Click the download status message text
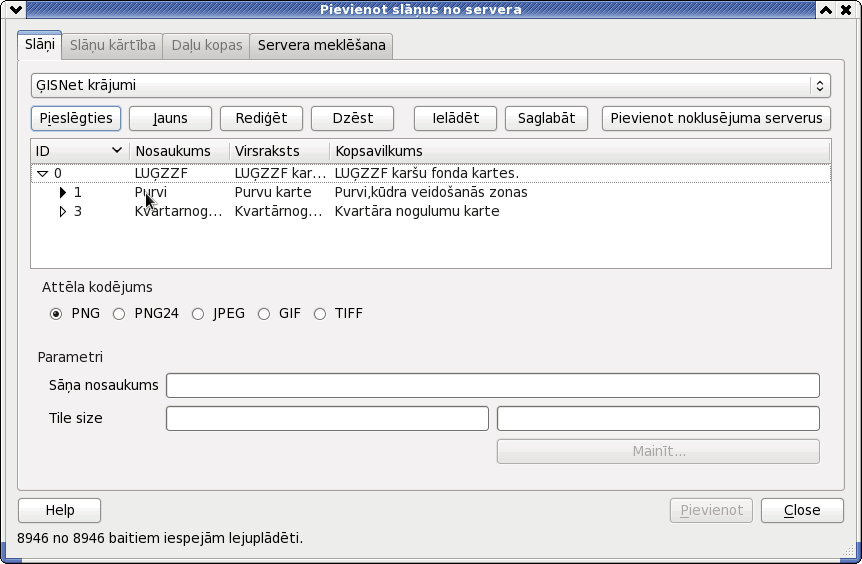The image size is (862, 564). coord(160,538)
